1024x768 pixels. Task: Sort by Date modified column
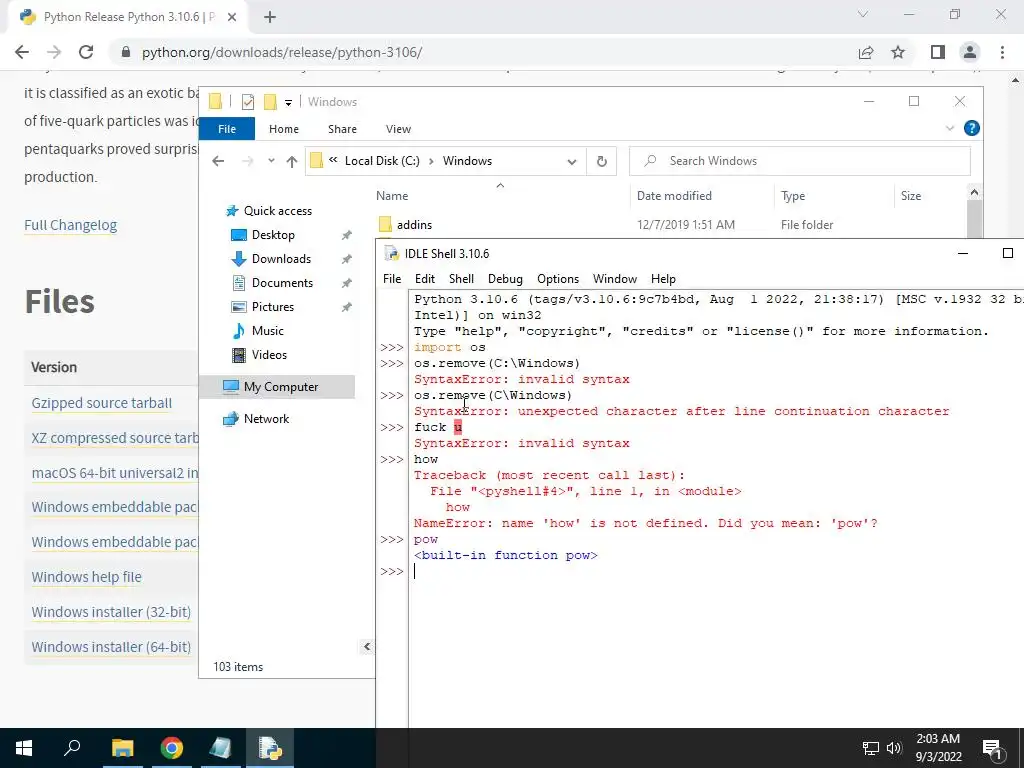pos(674,196)
